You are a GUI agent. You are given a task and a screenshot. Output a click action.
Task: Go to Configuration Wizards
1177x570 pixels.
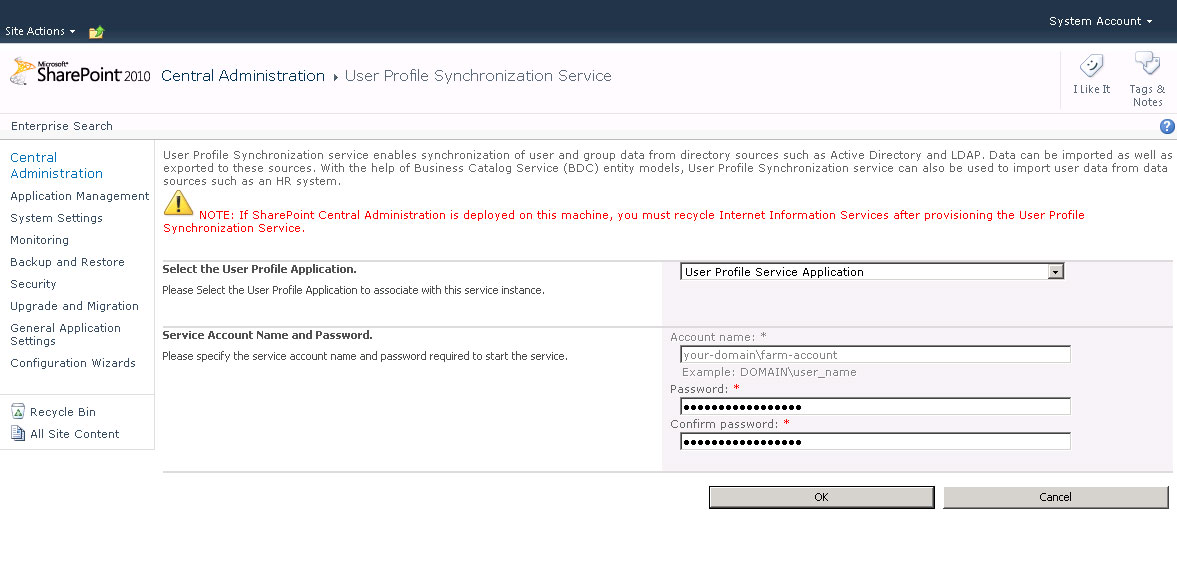(73, 363)
